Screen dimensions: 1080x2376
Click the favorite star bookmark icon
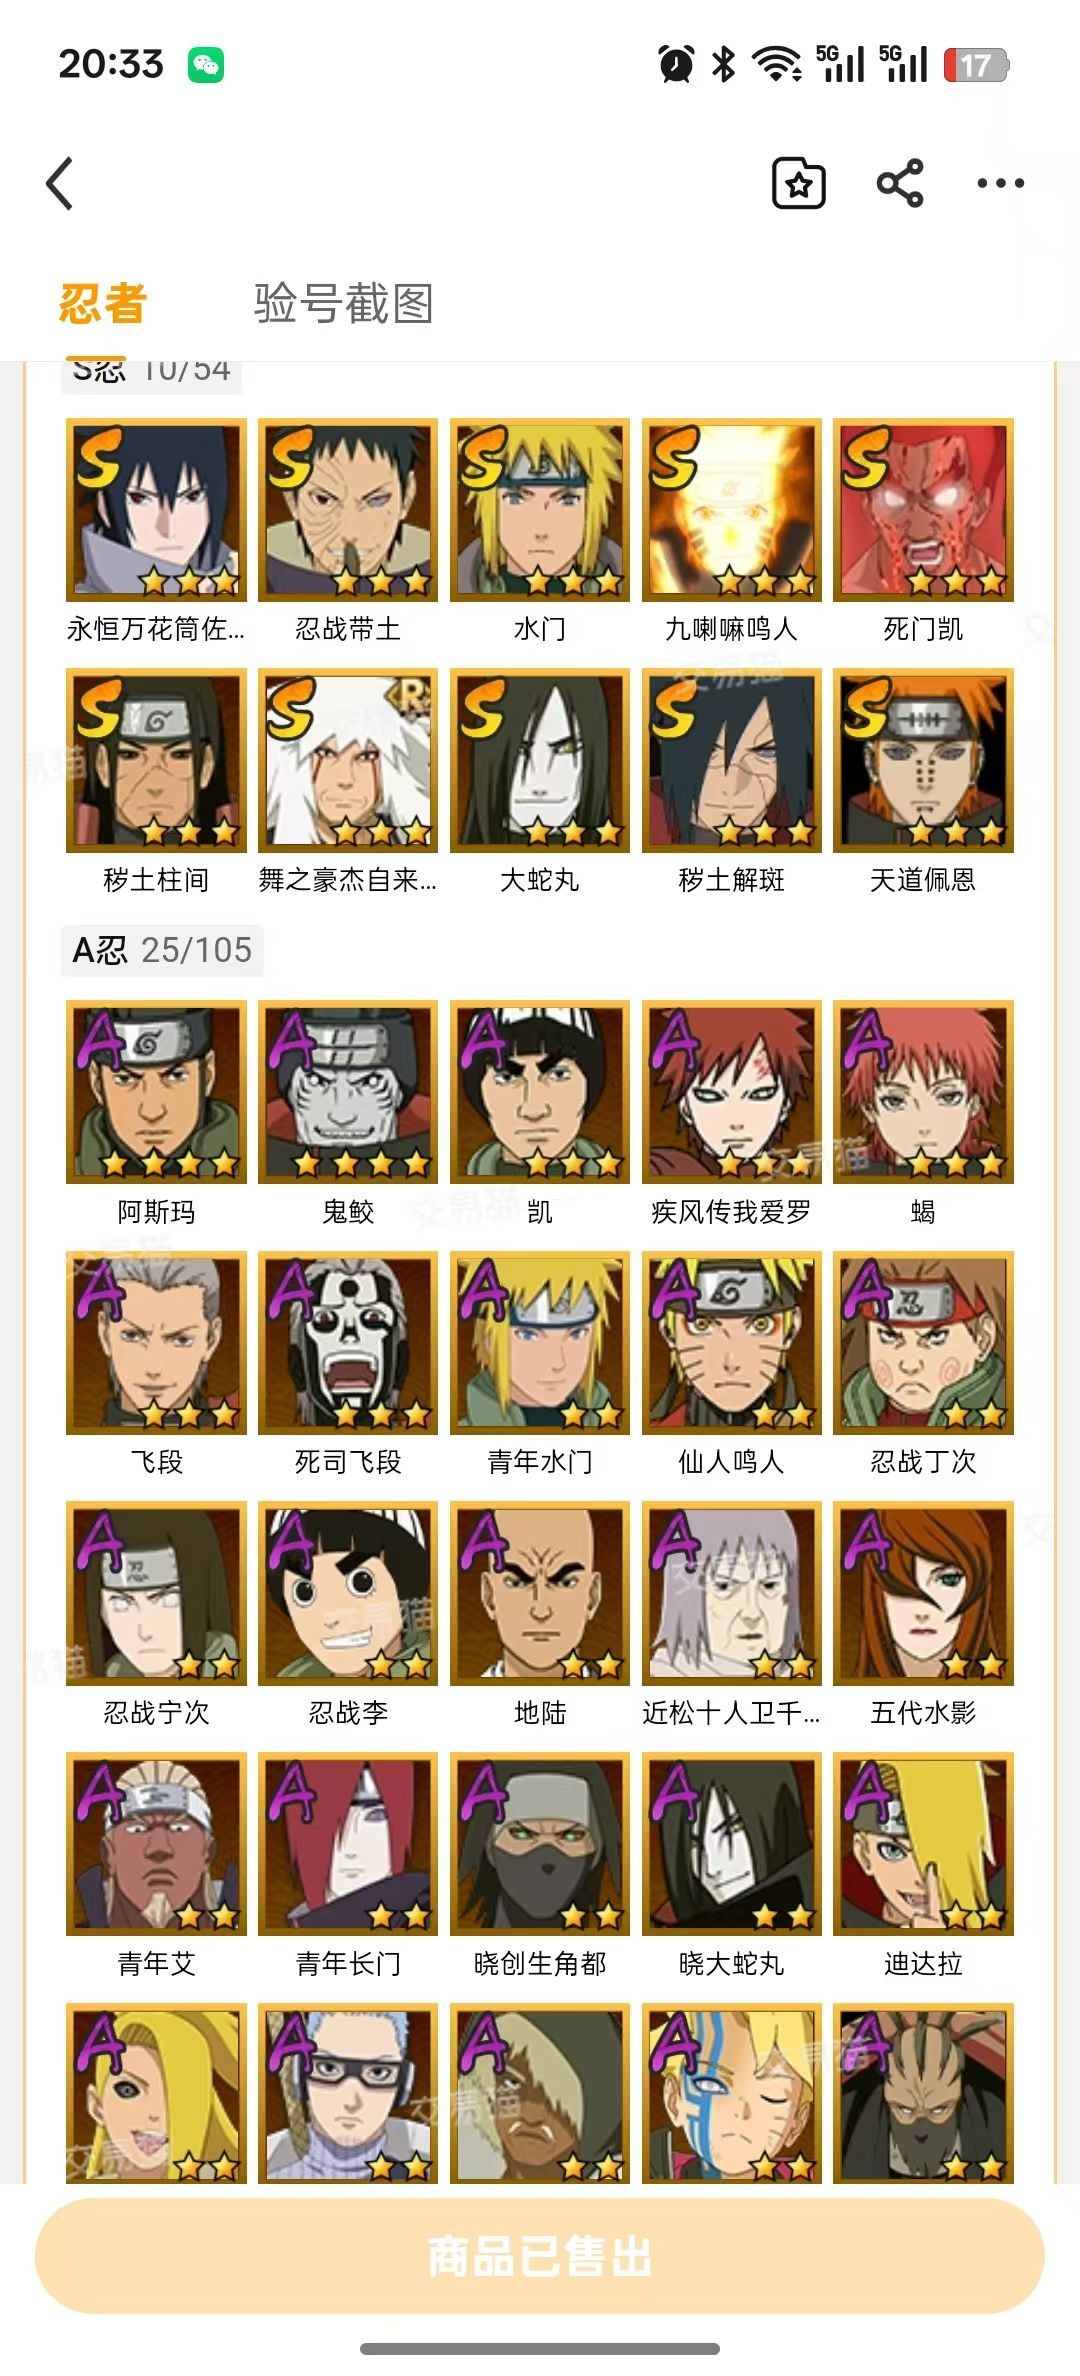(x=799, y=183)
